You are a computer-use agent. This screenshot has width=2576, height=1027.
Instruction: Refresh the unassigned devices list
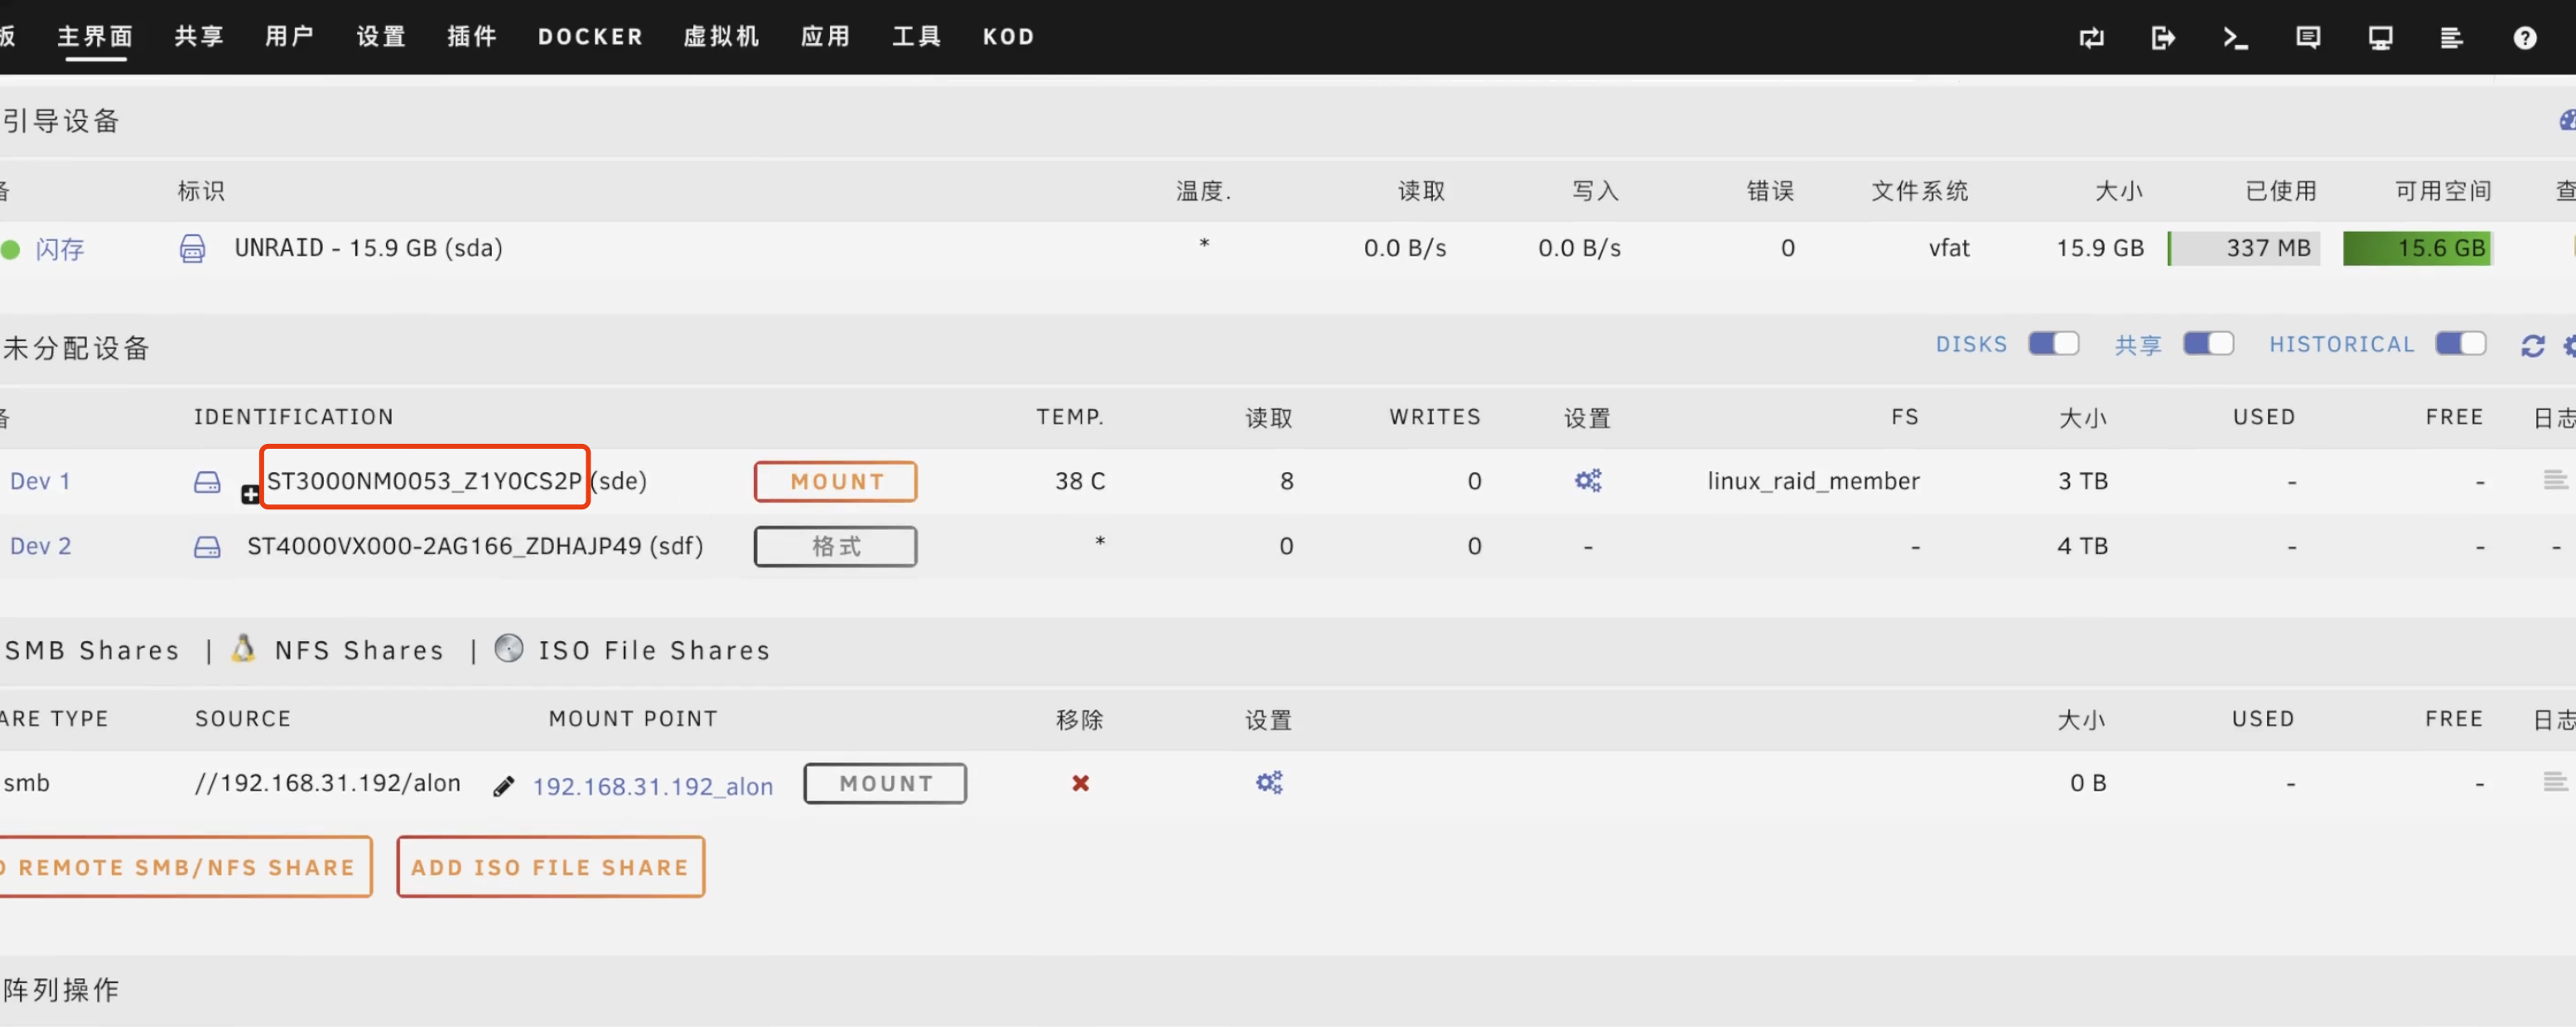coord(2534,345)
